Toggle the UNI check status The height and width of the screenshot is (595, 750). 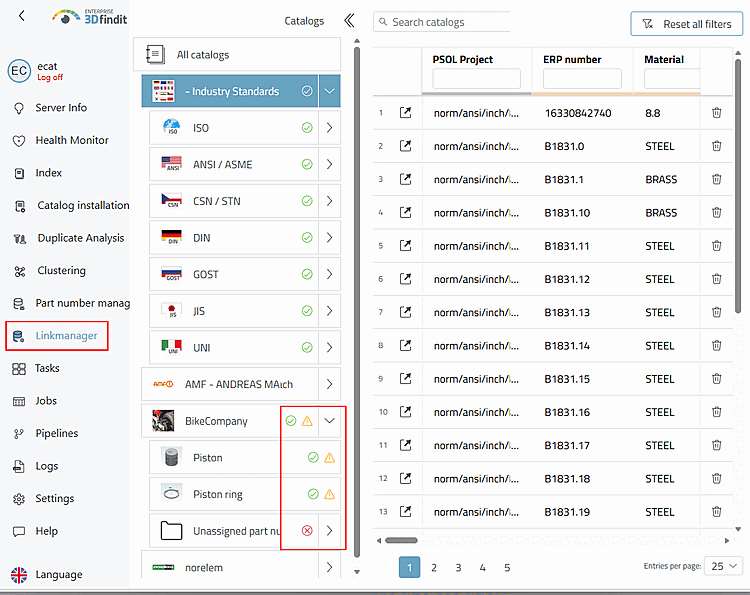tap(307, 348)
